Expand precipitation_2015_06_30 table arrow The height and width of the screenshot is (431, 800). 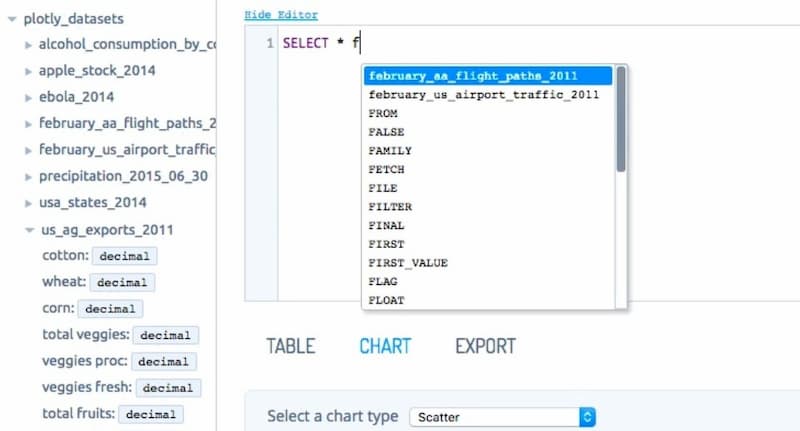click(x=29, y=176)
